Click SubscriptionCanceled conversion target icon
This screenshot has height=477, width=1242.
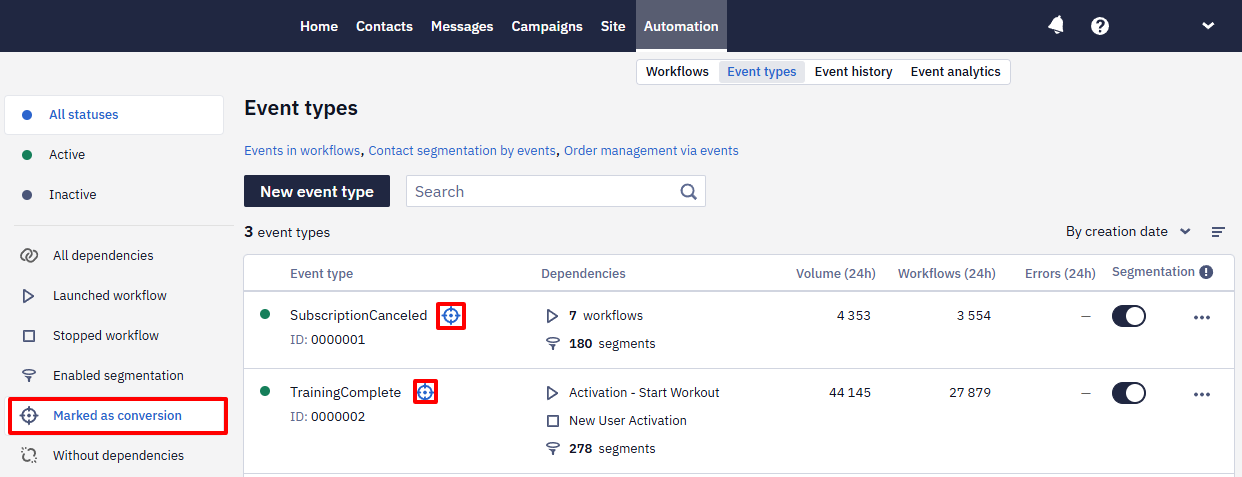(451, 316)
